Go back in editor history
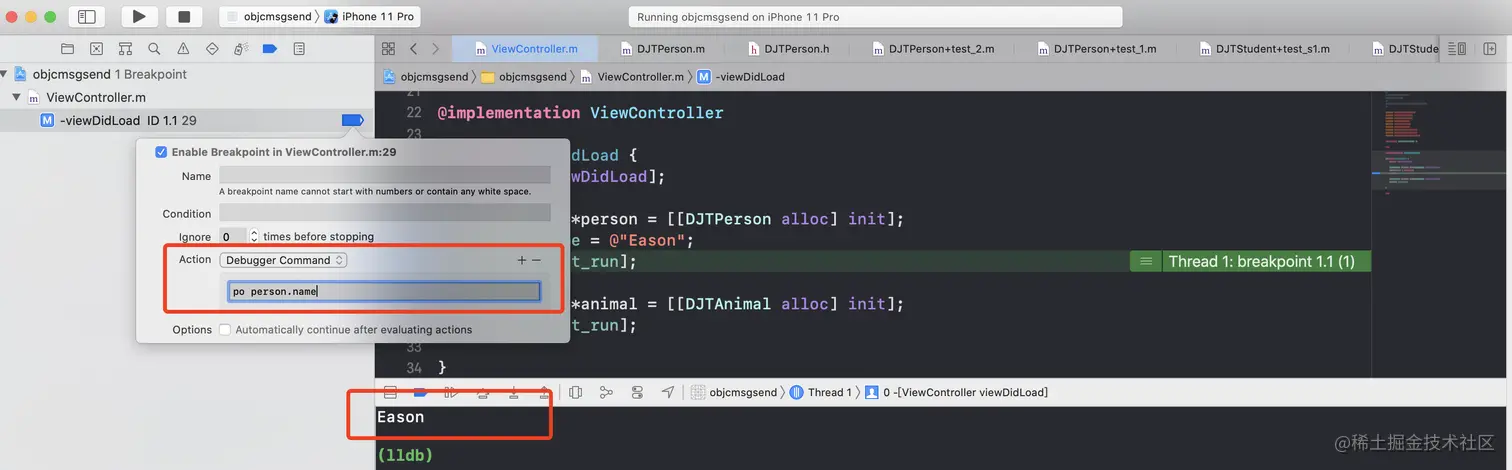The width and height of the screenshot is (1512, 470). pos(413,48)
